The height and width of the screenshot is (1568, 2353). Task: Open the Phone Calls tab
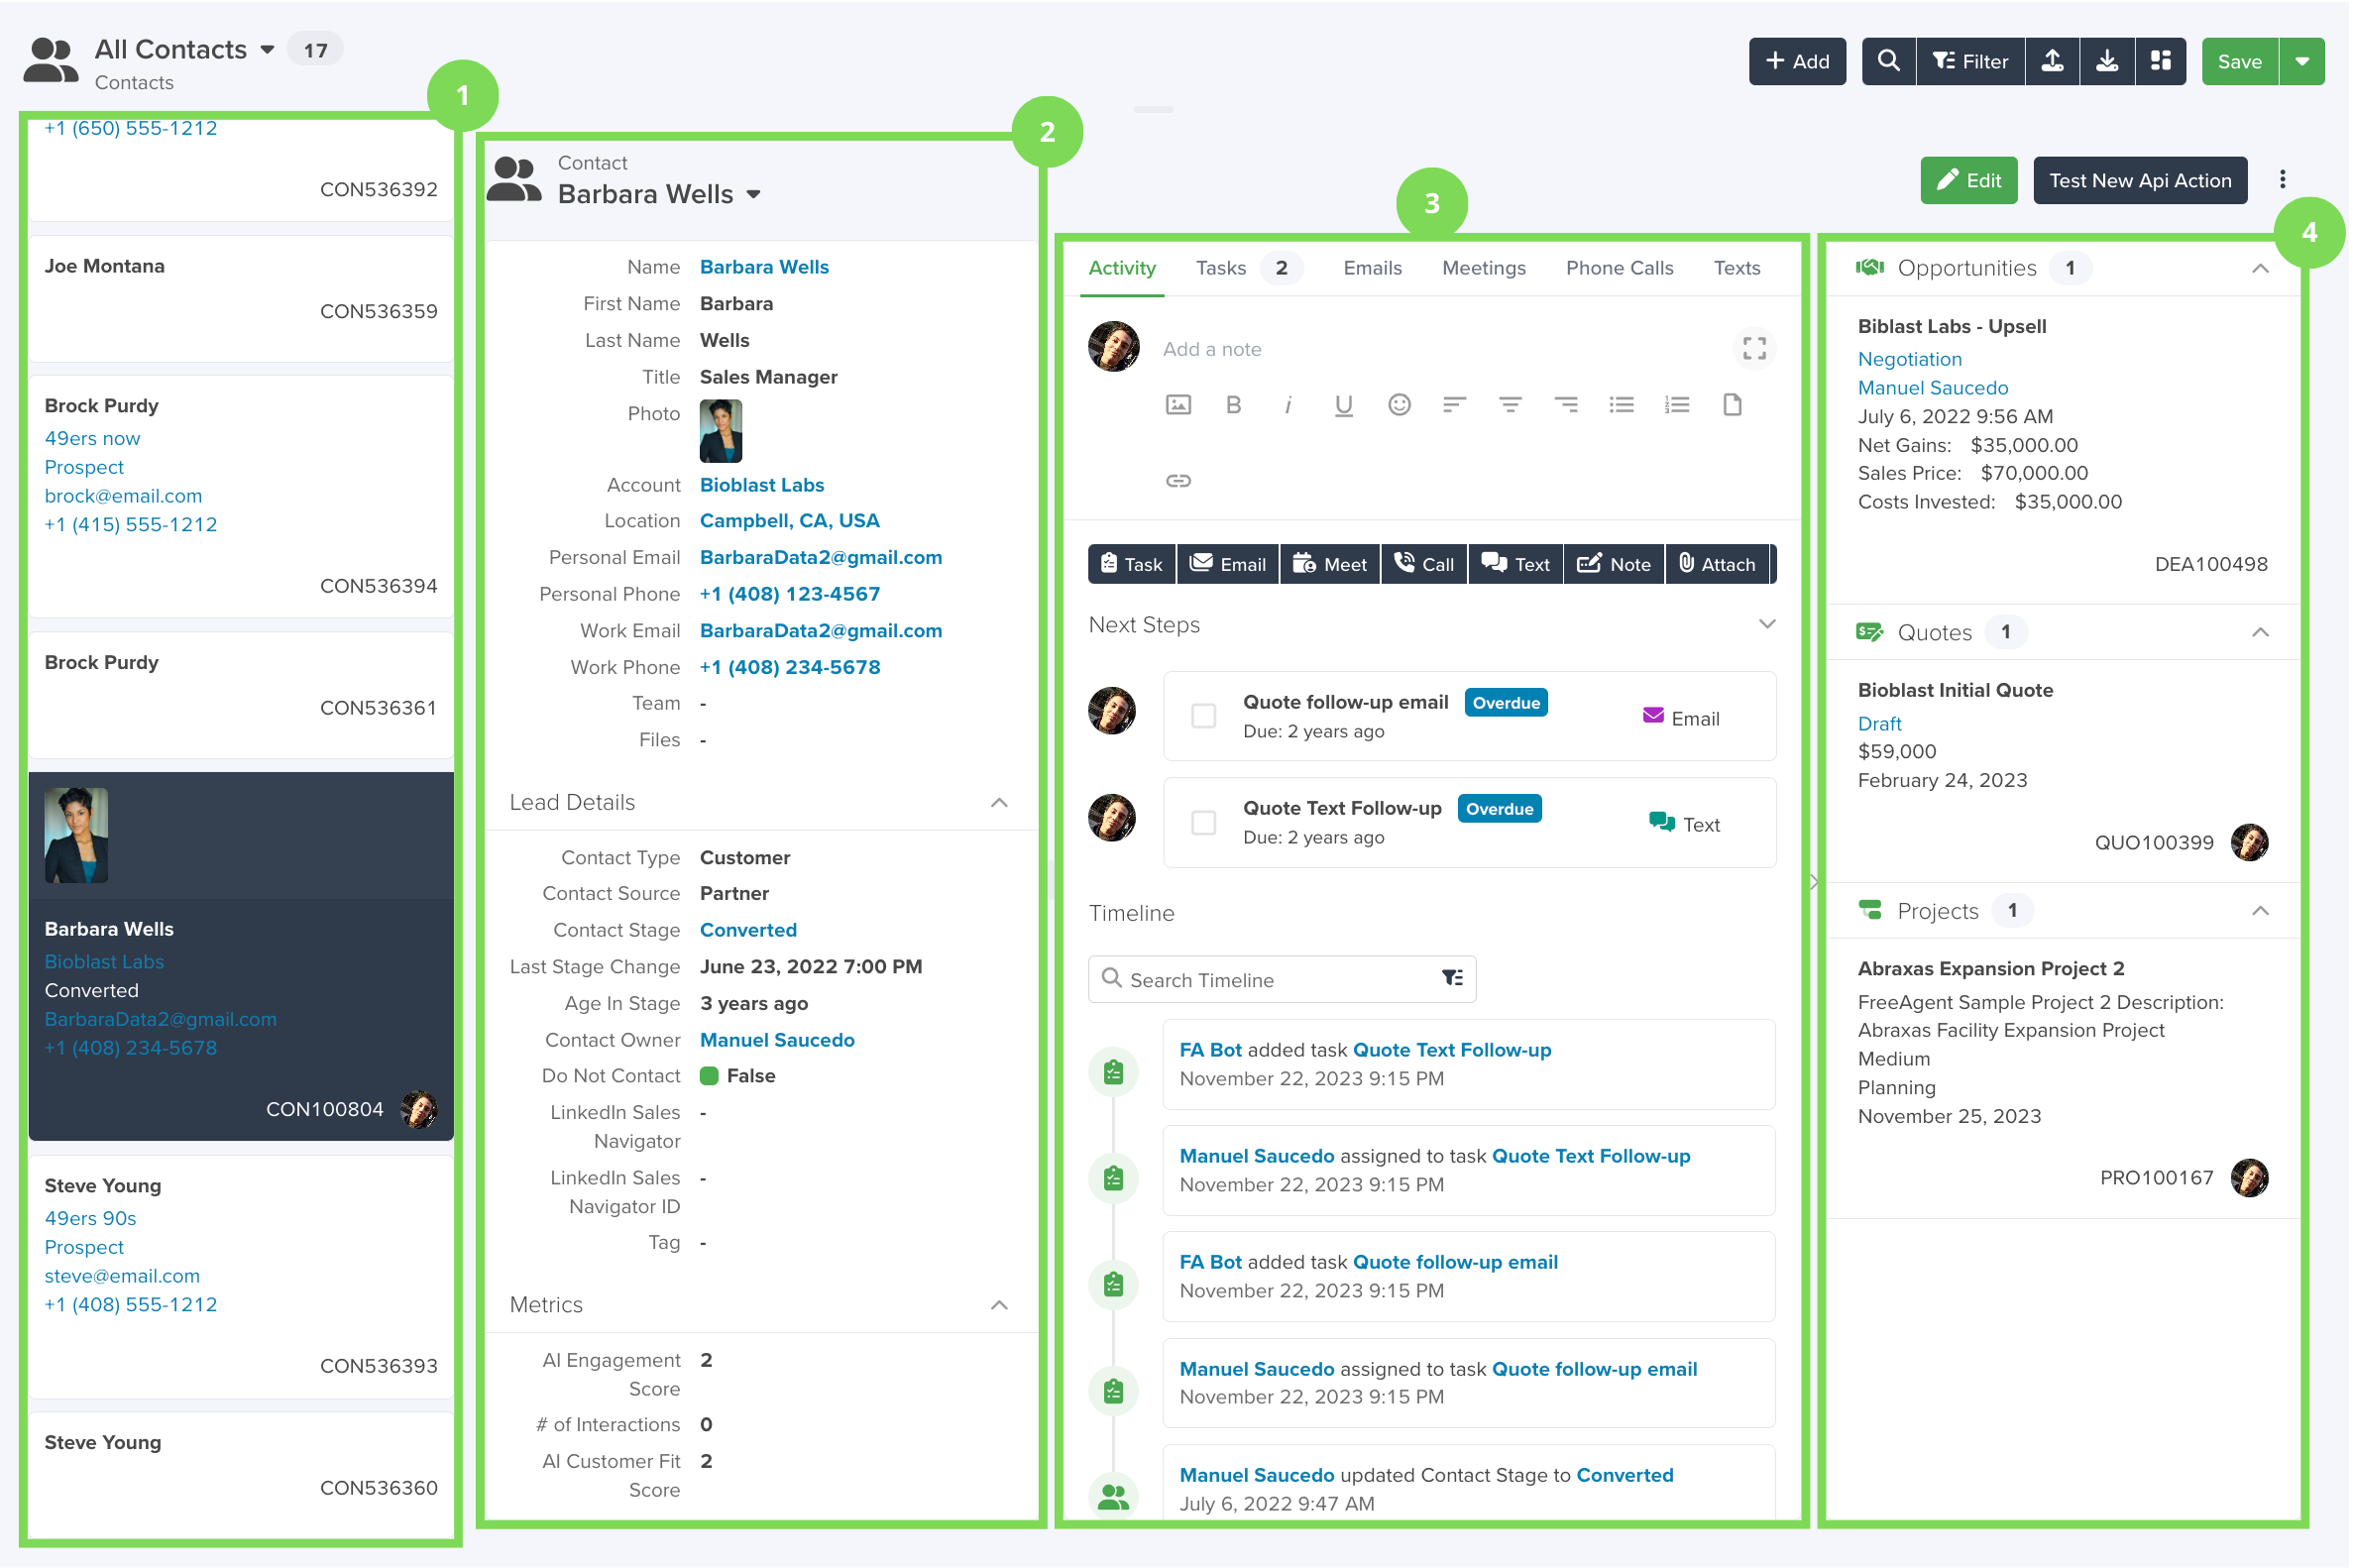(x=1618, y=268)
